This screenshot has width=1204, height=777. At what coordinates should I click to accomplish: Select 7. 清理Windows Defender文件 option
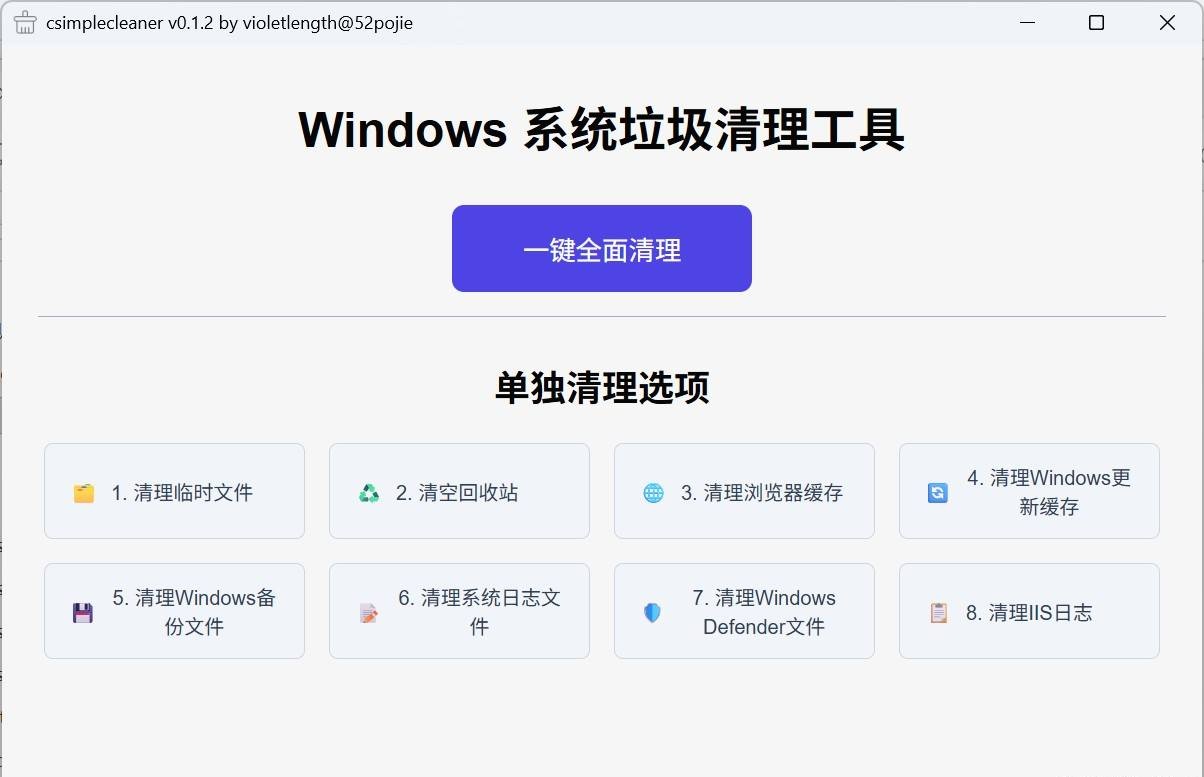[744, 611]
